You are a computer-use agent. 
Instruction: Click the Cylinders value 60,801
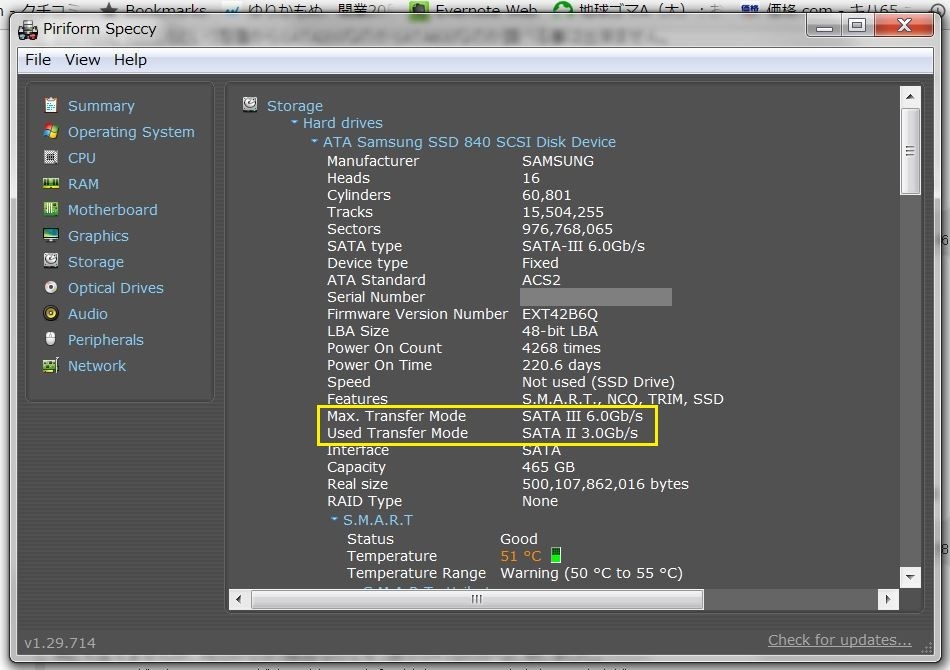546,194
